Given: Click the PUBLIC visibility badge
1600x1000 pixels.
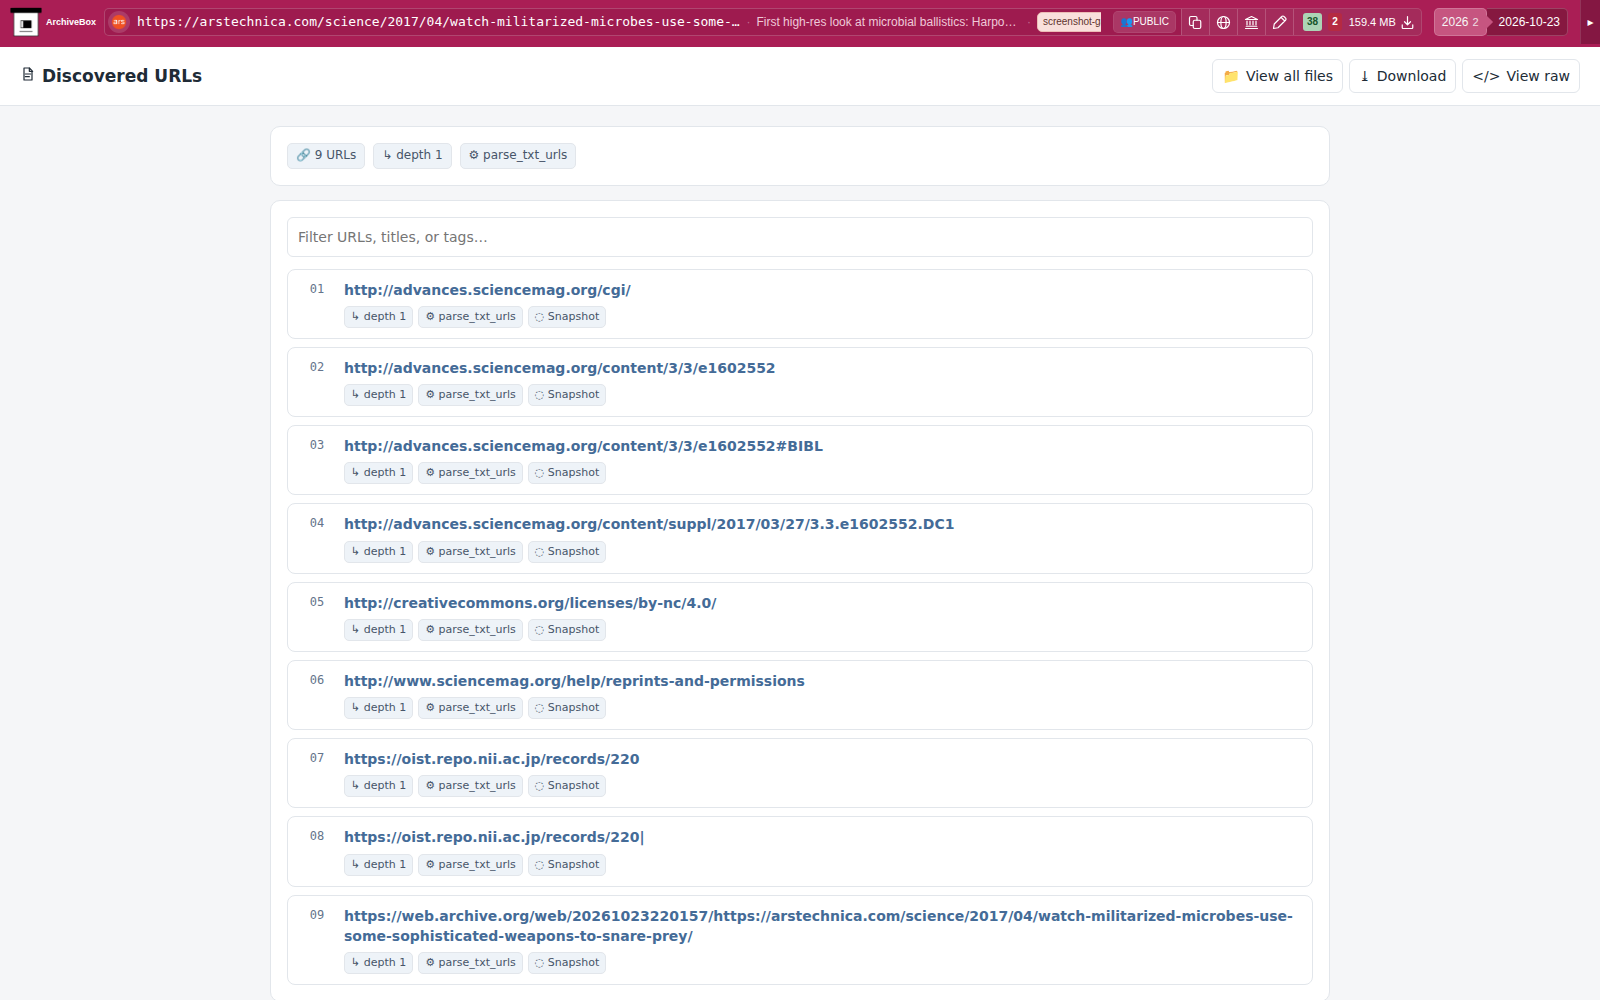Looking at the screenshot, I should 1145,22.
